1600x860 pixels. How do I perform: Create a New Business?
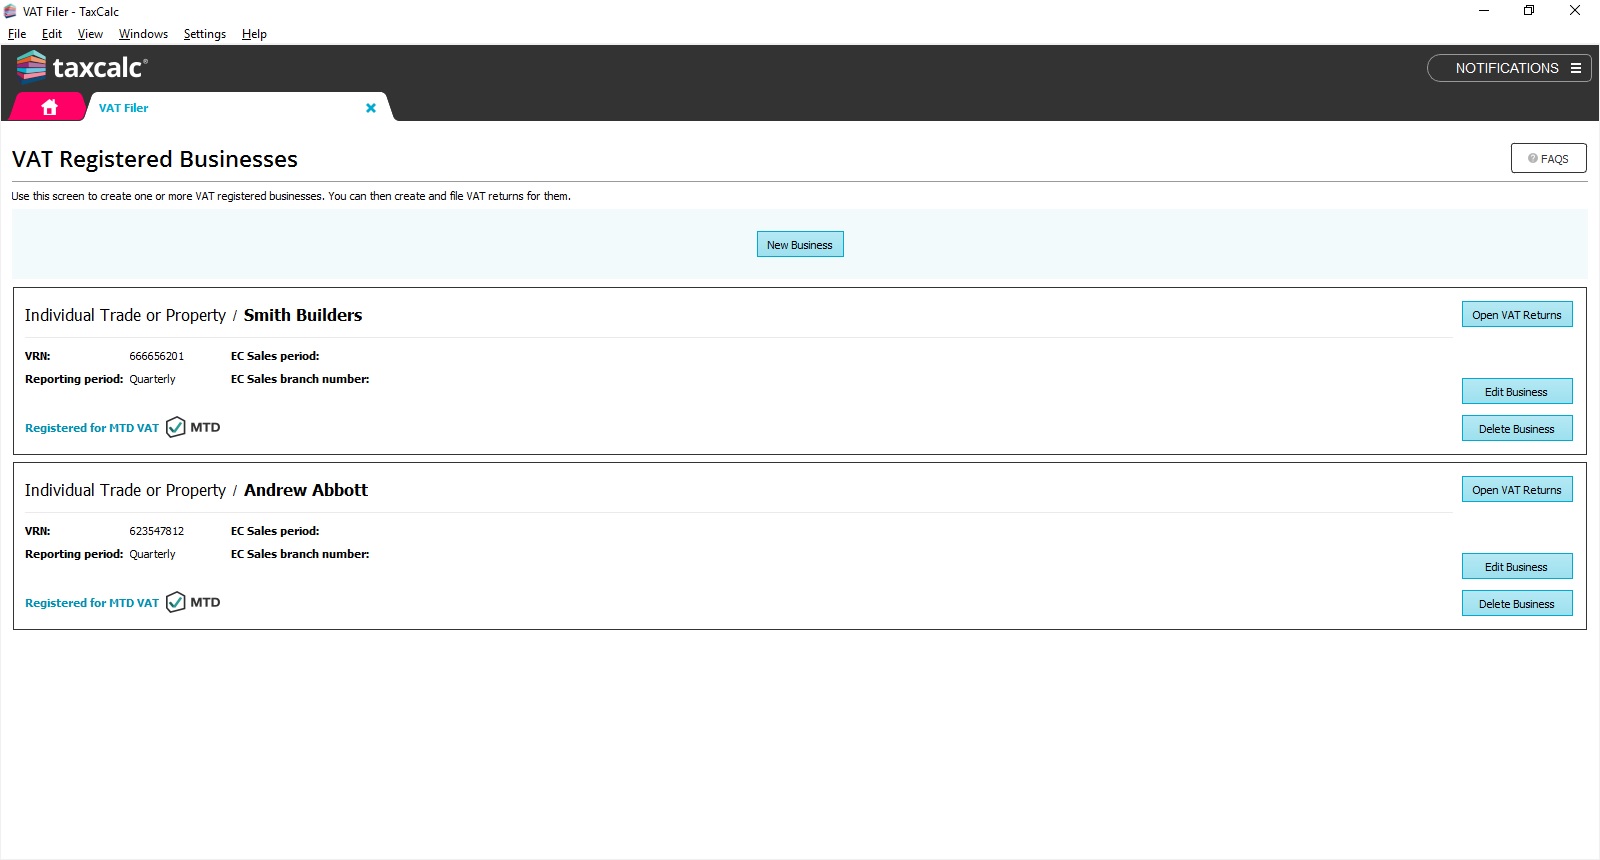point(799,245)
